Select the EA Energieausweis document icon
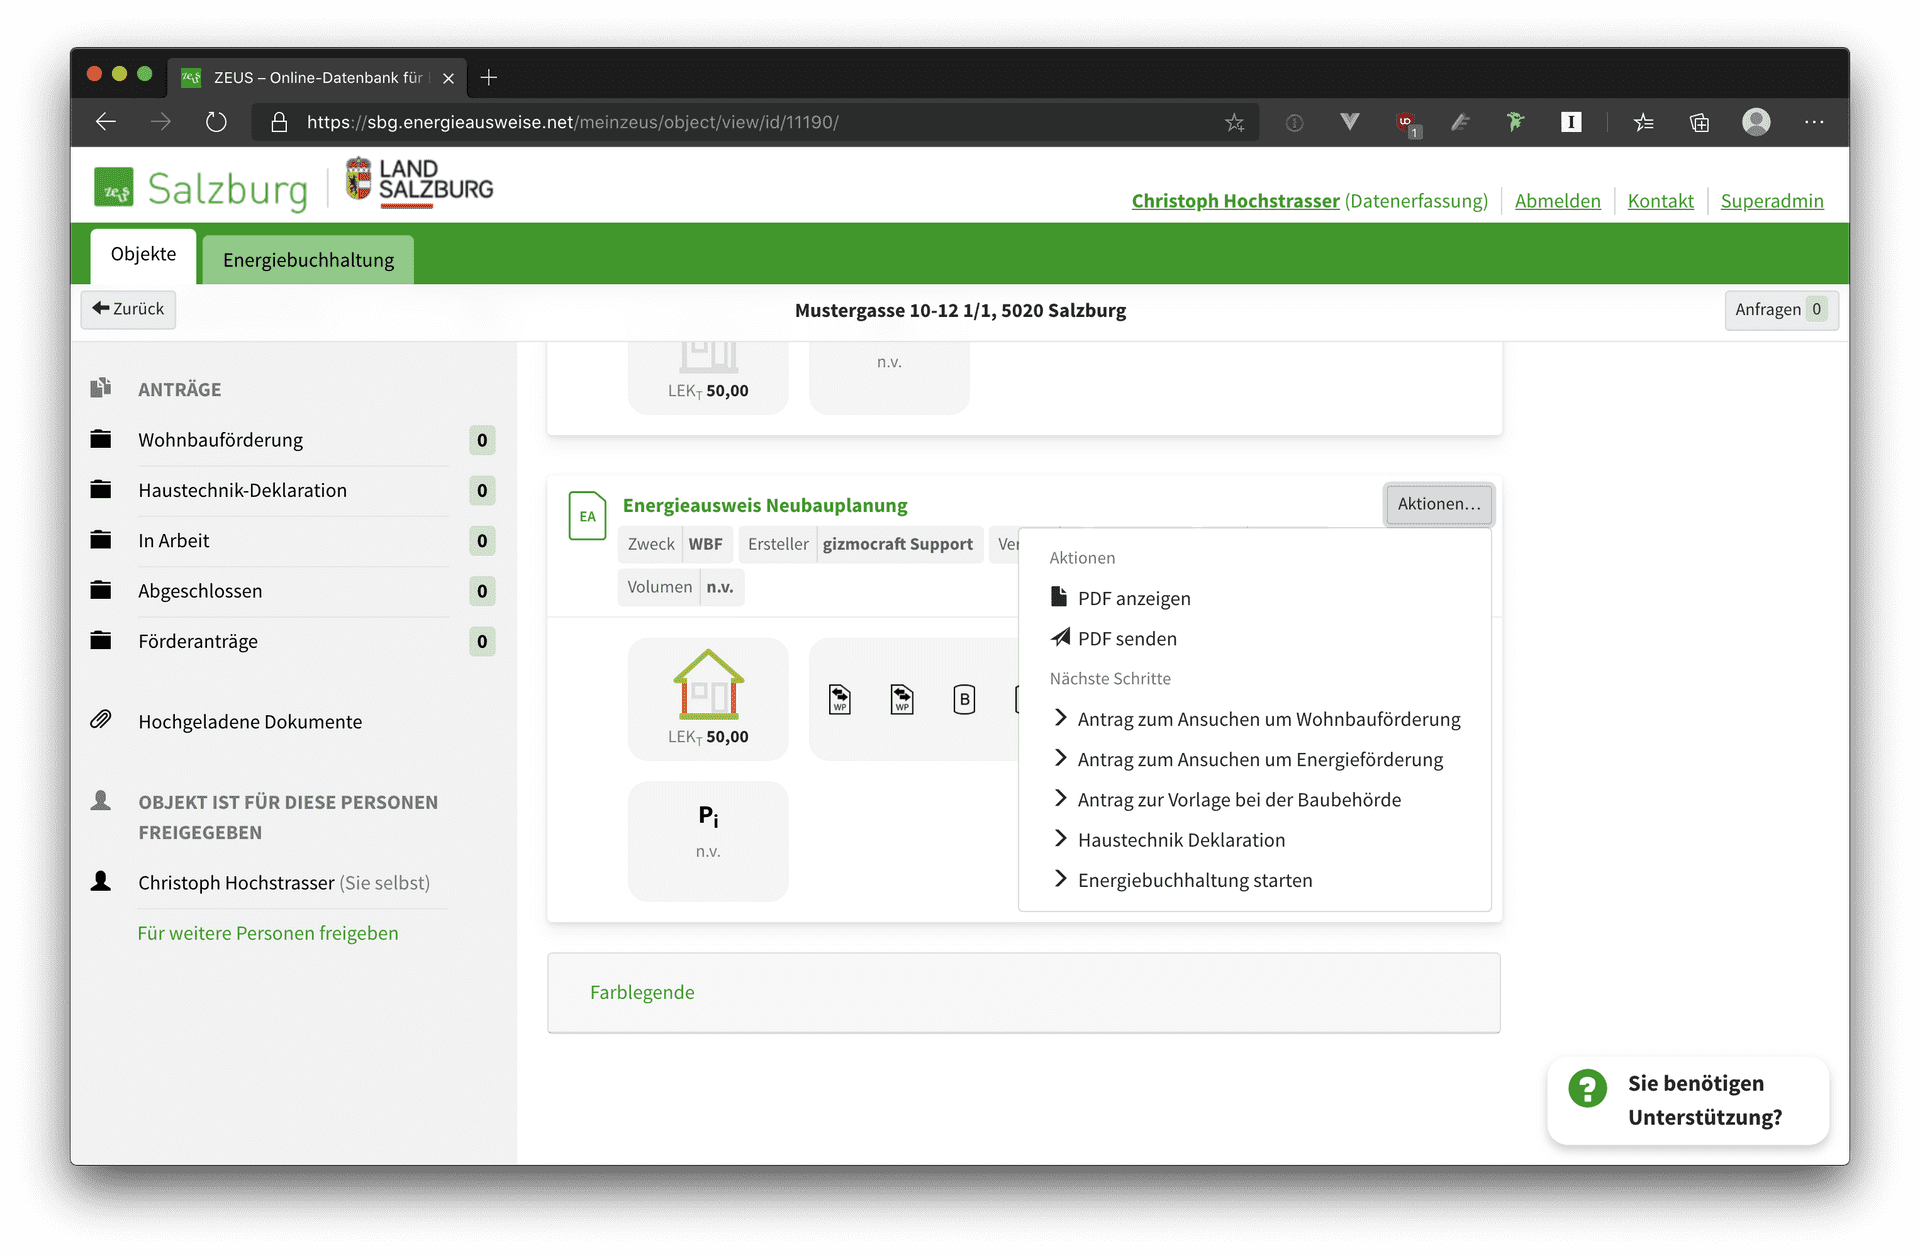Image resolution: width=1920 pixels, height=1258 pixels. [588, 516]
